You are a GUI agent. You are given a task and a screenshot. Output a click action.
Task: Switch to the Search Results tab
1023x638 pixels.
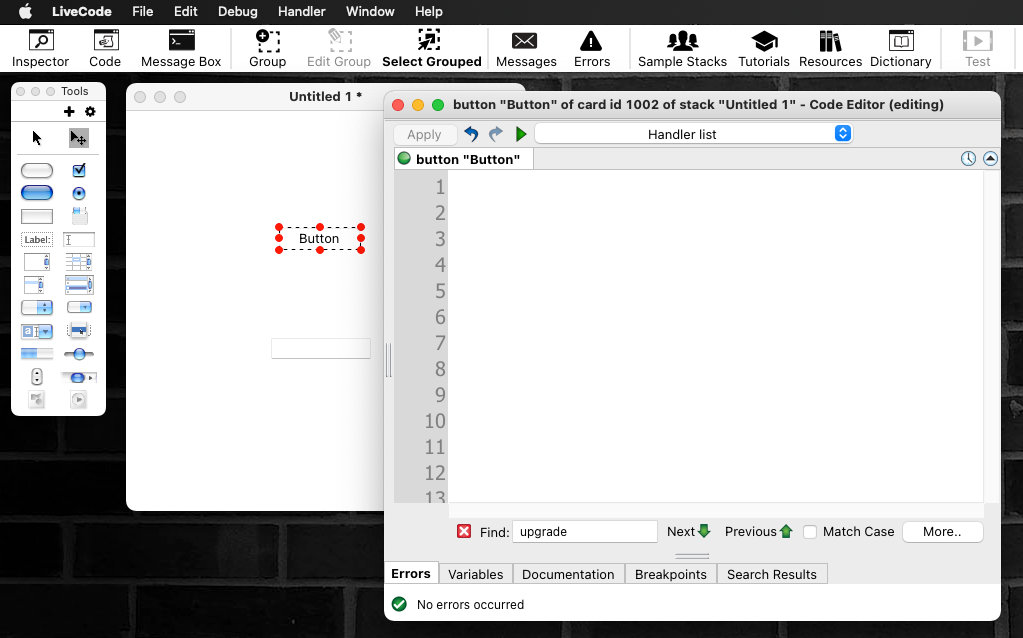[x=772, y=574]
